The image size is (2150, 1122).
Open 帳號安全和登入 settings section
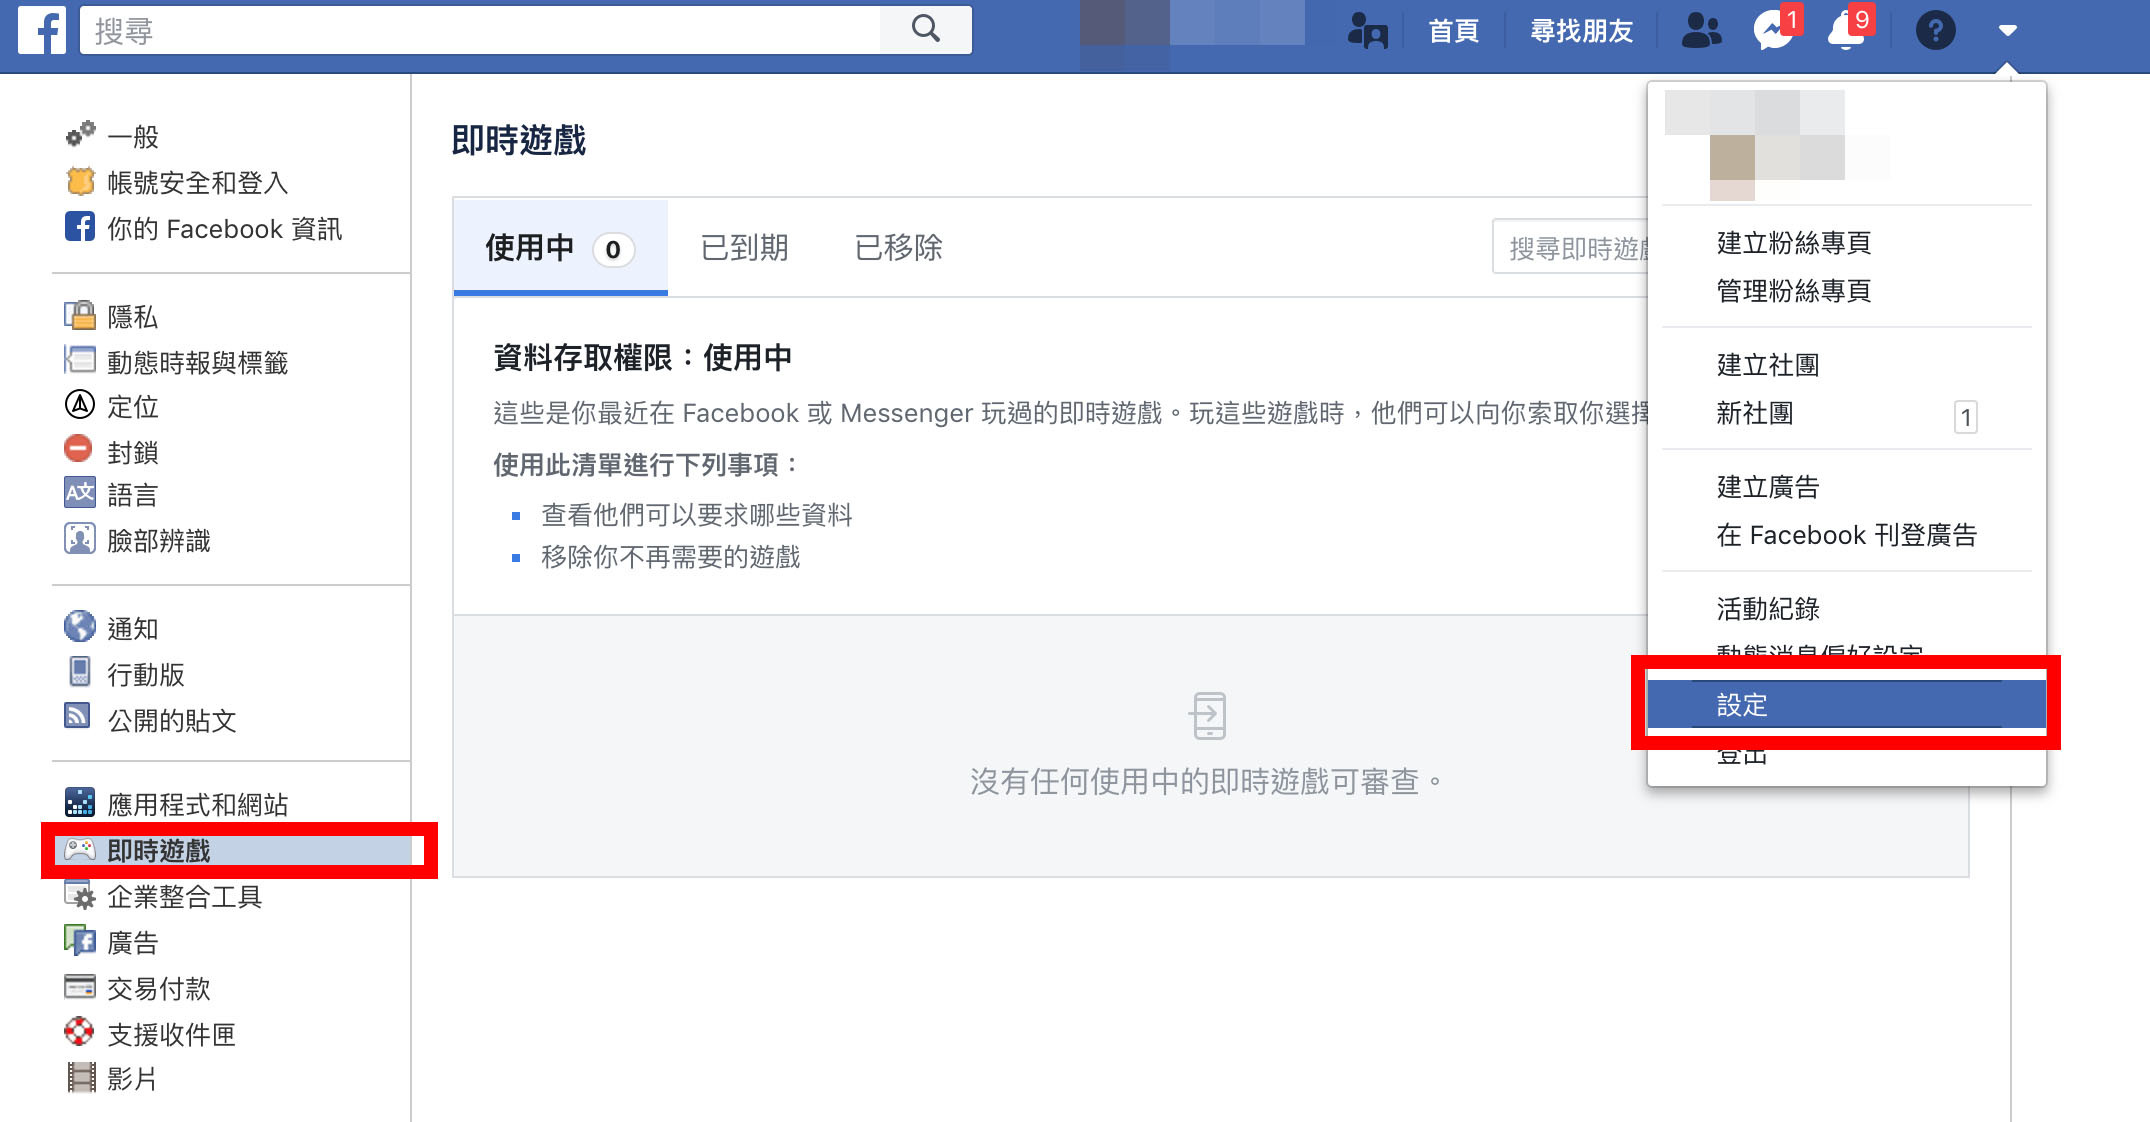tap(197, 182)
